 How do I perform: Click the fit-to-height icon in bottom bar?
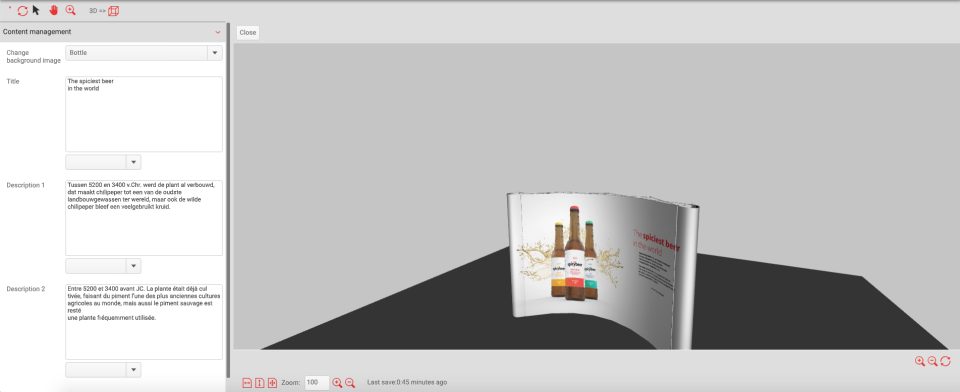(260, 382)
